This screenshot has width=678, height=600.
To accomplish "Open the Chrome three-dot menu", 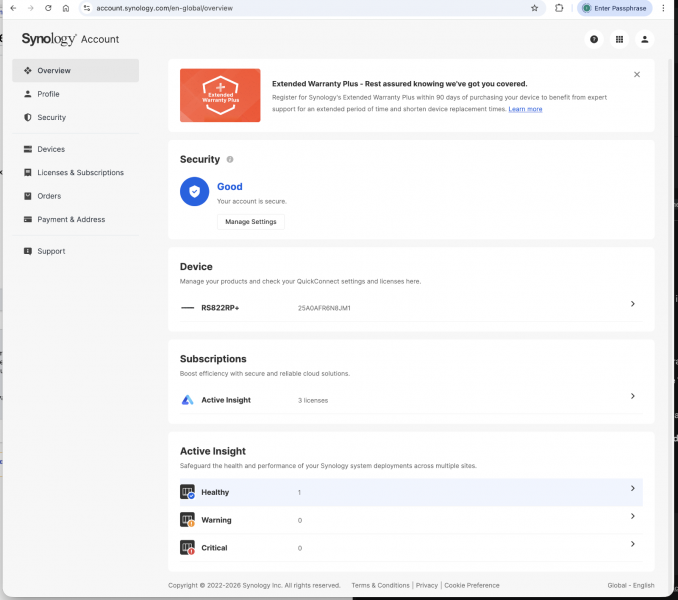I will point(663,8).
